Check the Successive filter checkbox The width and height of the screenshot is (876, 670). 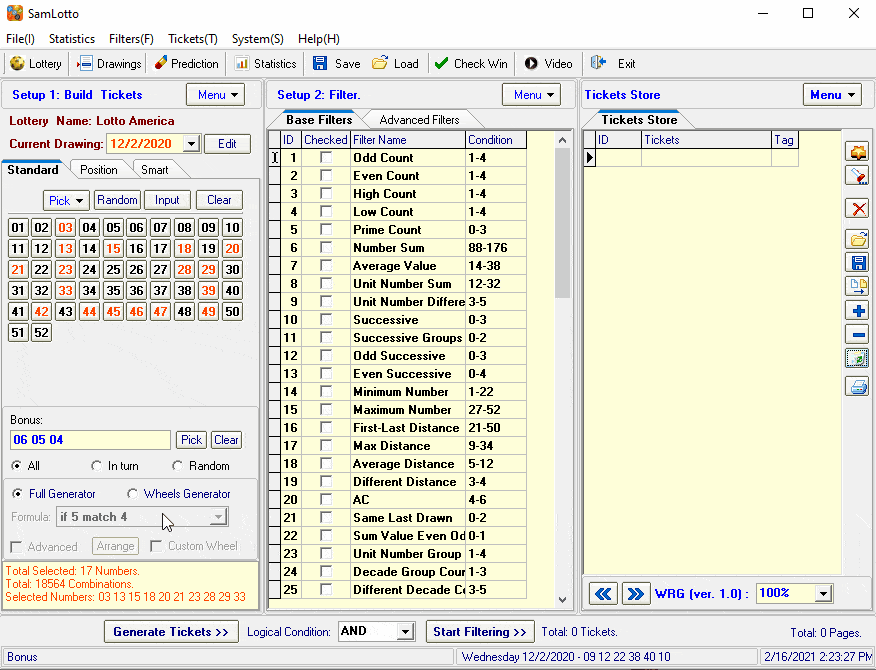click(x=326, y=320)
